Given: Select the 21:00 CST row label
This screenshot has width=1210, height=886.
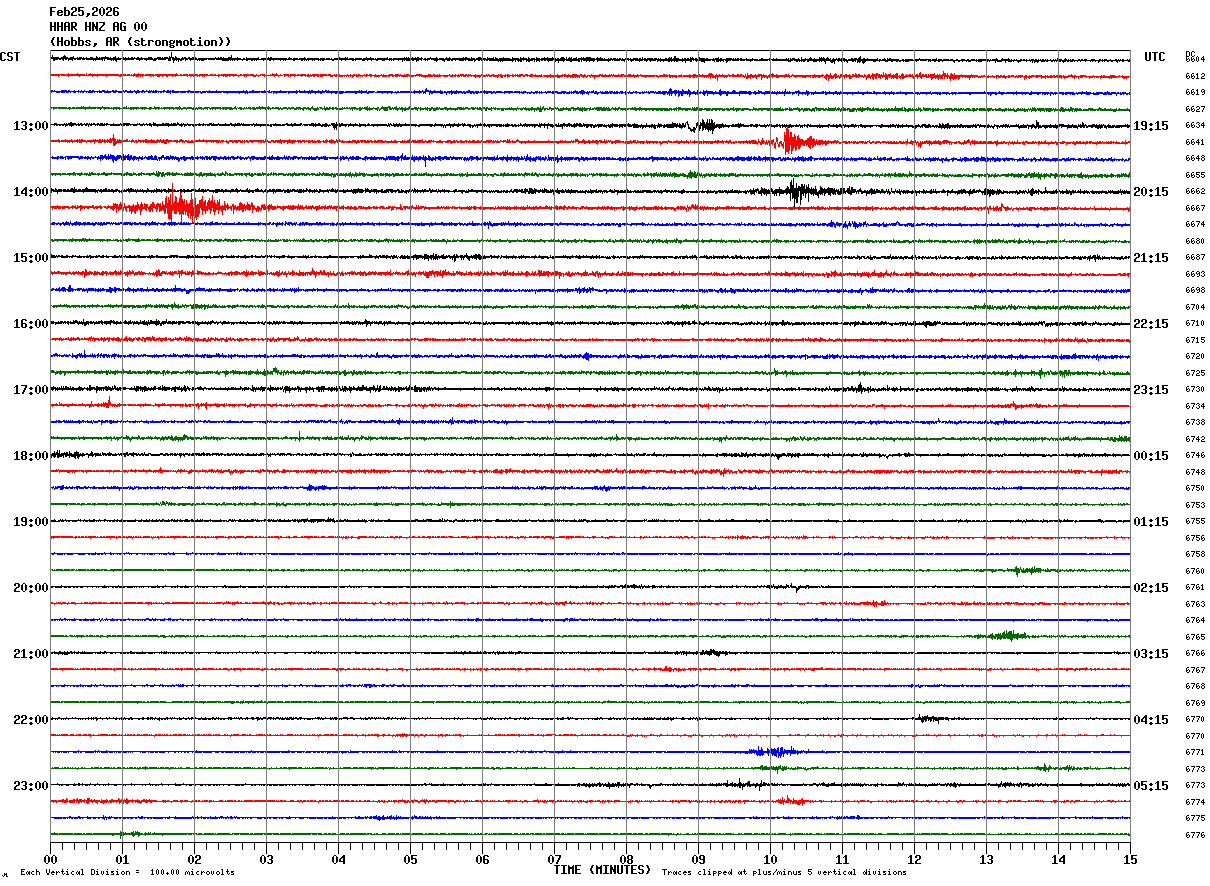Looking at the screenshot, I should [x=31, y=654].
